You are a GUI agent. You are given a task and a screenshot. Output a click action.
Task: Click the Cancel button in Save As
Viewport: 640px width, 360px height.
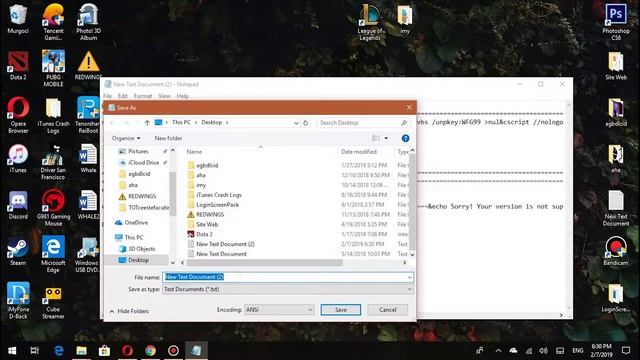(x=387, y=310)
